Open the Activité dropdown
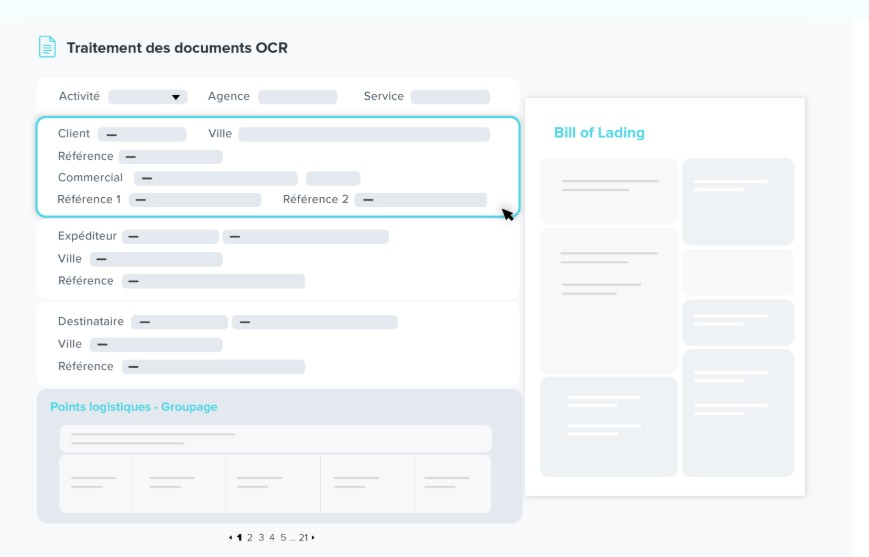This screenshot has width=869, height=557. point(148,97)
